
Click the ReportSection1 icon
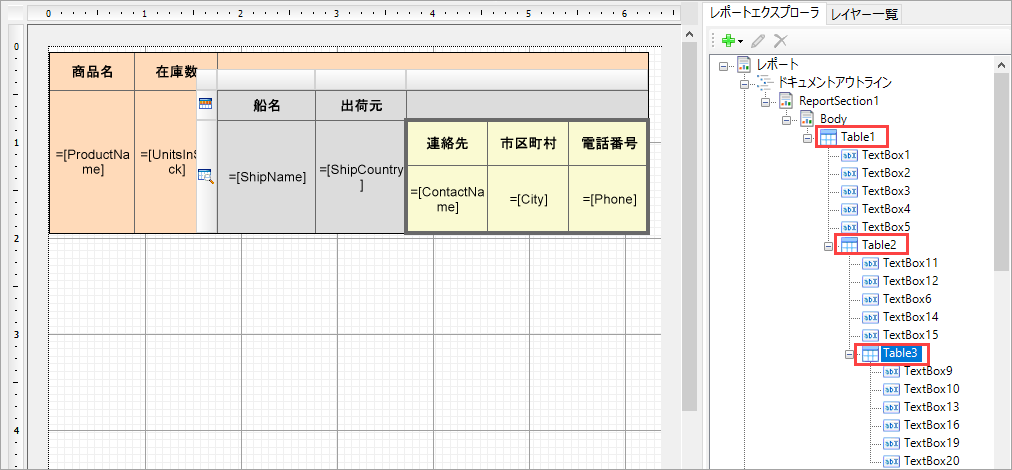coord(786,100)
